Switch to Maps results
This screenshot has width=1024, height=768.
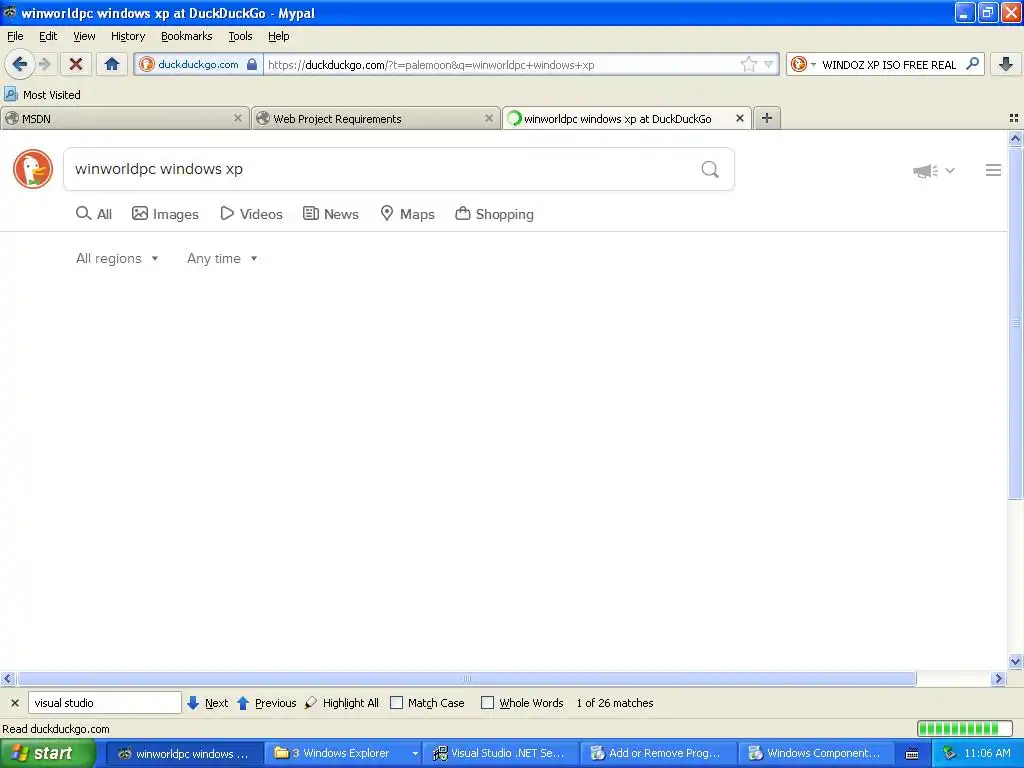coord(408,214)
